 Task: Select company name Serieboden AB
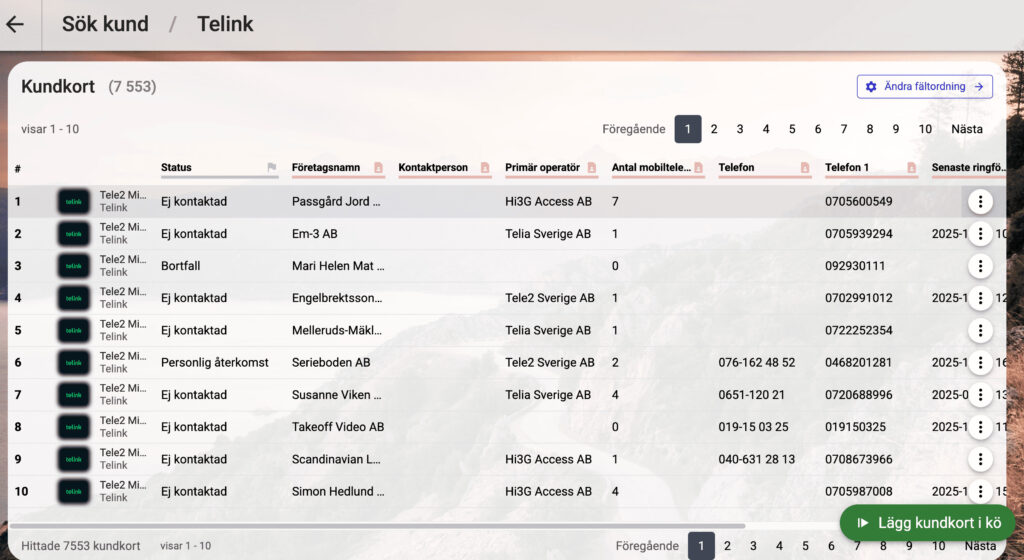(x=331, y=362)
